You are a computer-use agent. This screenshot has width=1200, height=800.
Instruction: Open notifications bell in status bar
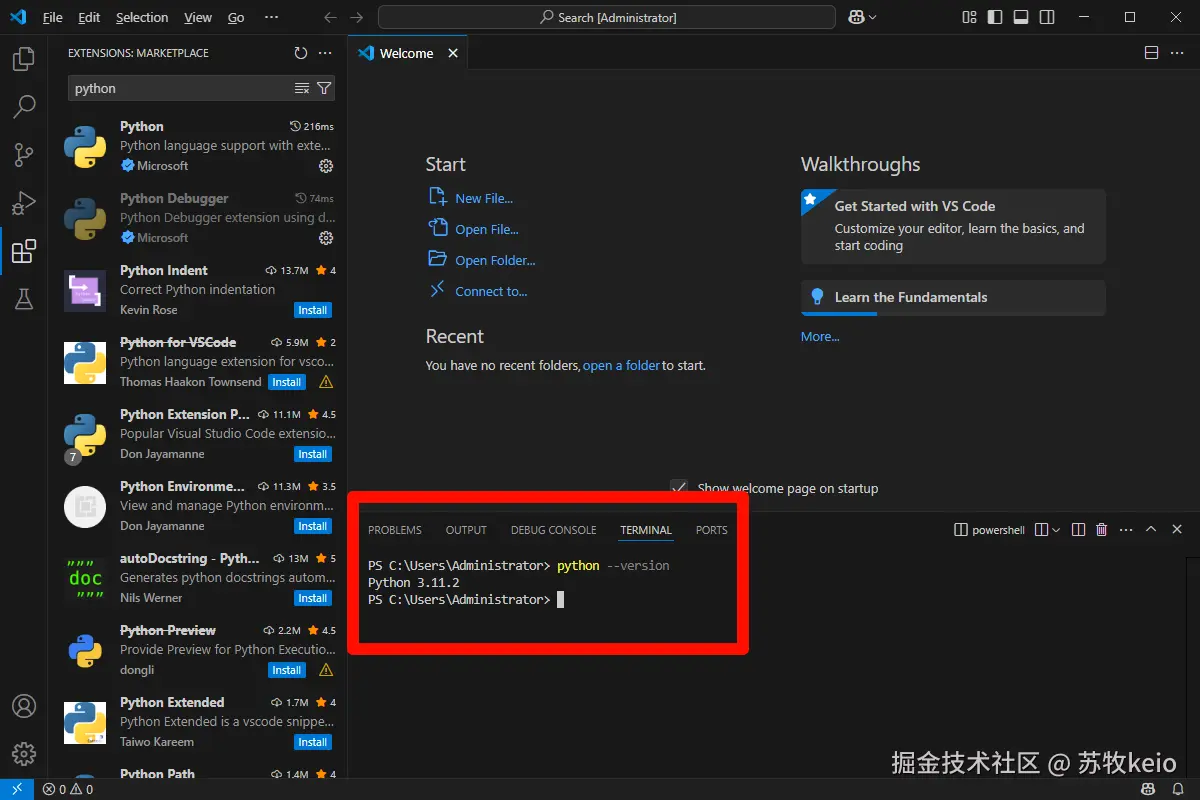click(1178, 789)
